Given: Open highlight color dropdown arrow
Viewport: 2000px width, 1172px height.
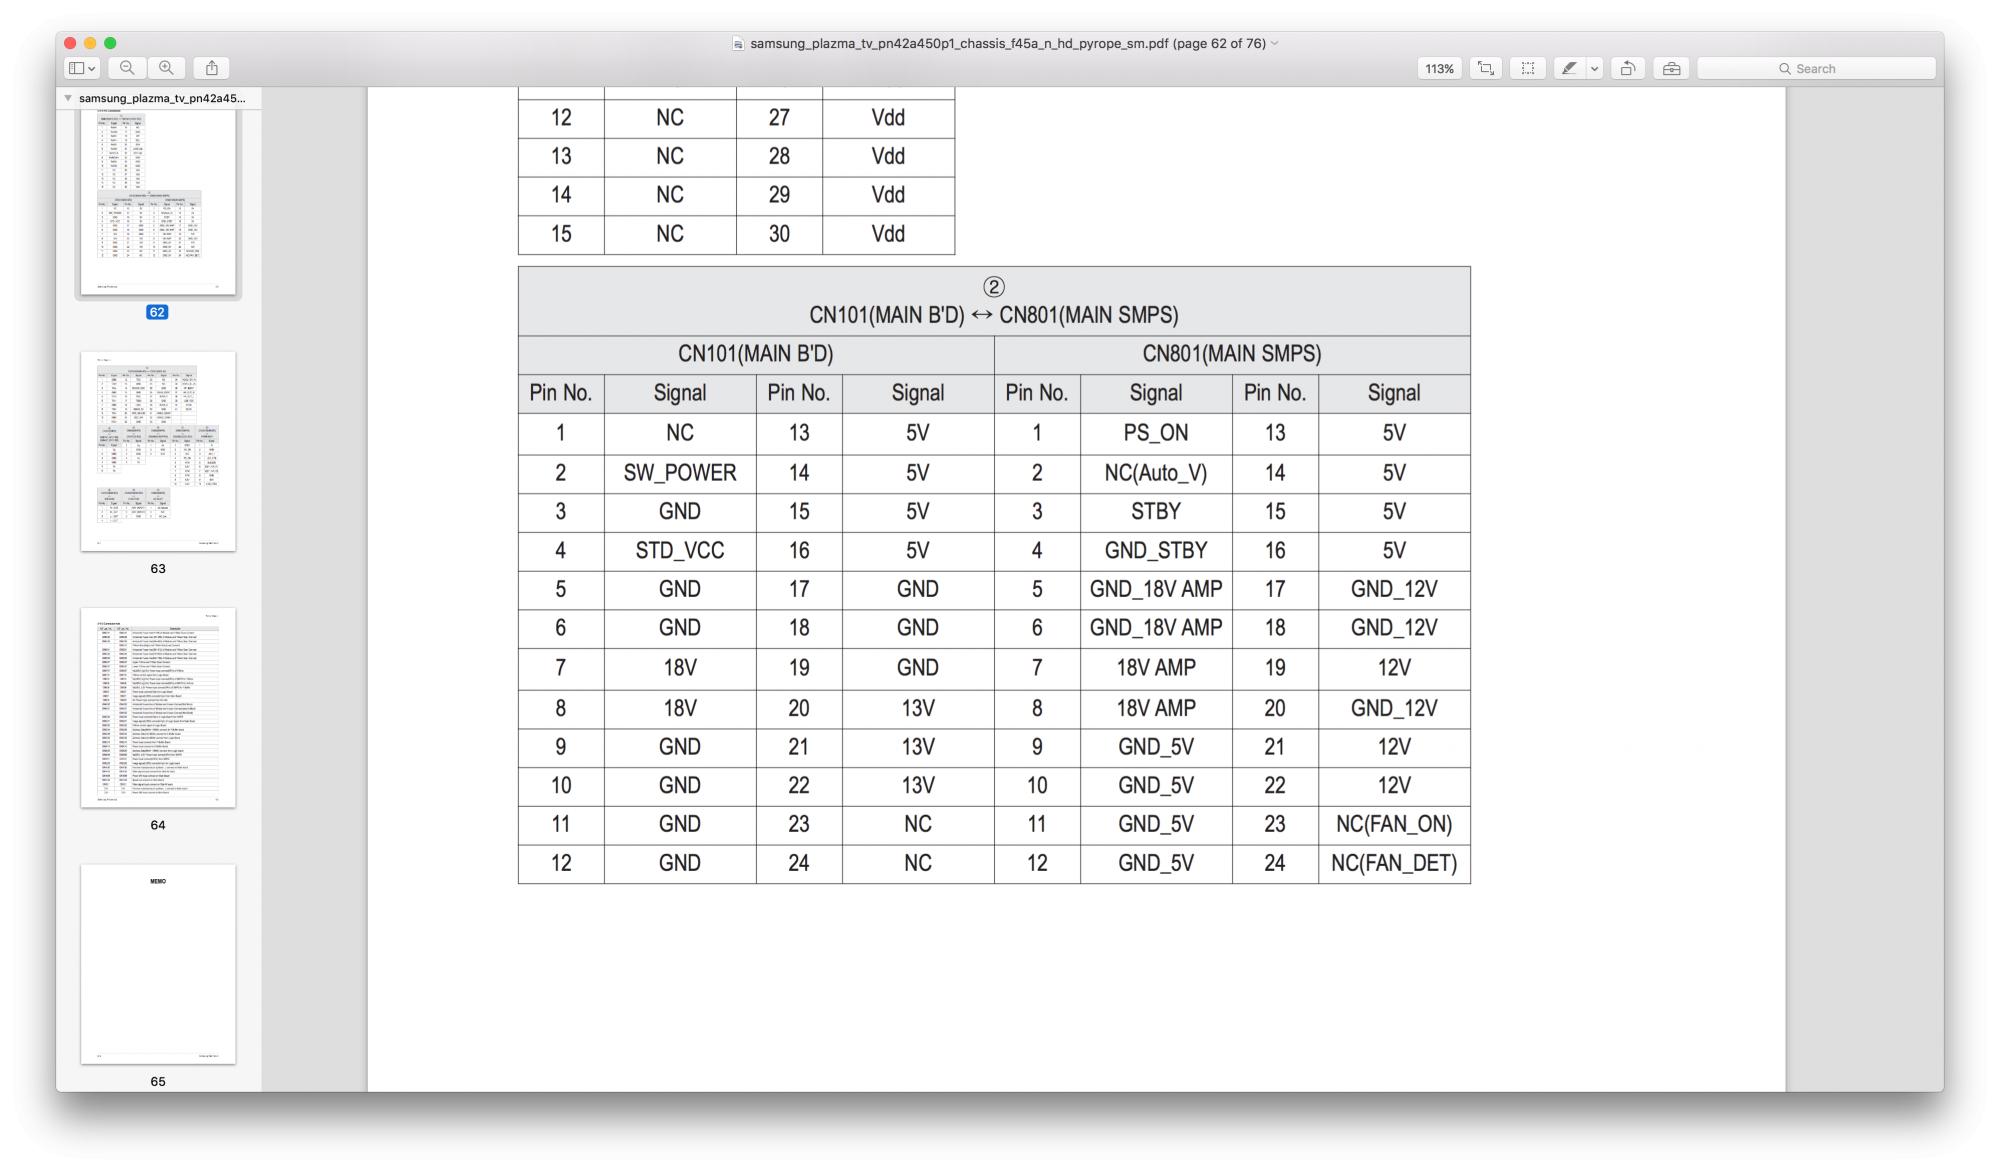Looking at the screenshot, I should (x=1595, y=68).
